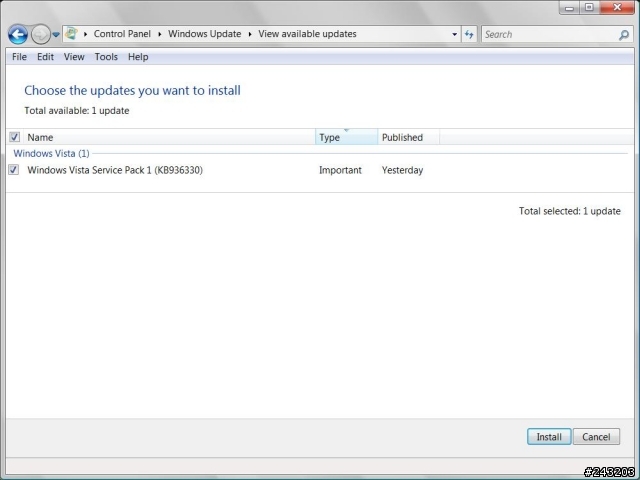Open the File menu
The image size is (640, 480).
coord(19,57)
